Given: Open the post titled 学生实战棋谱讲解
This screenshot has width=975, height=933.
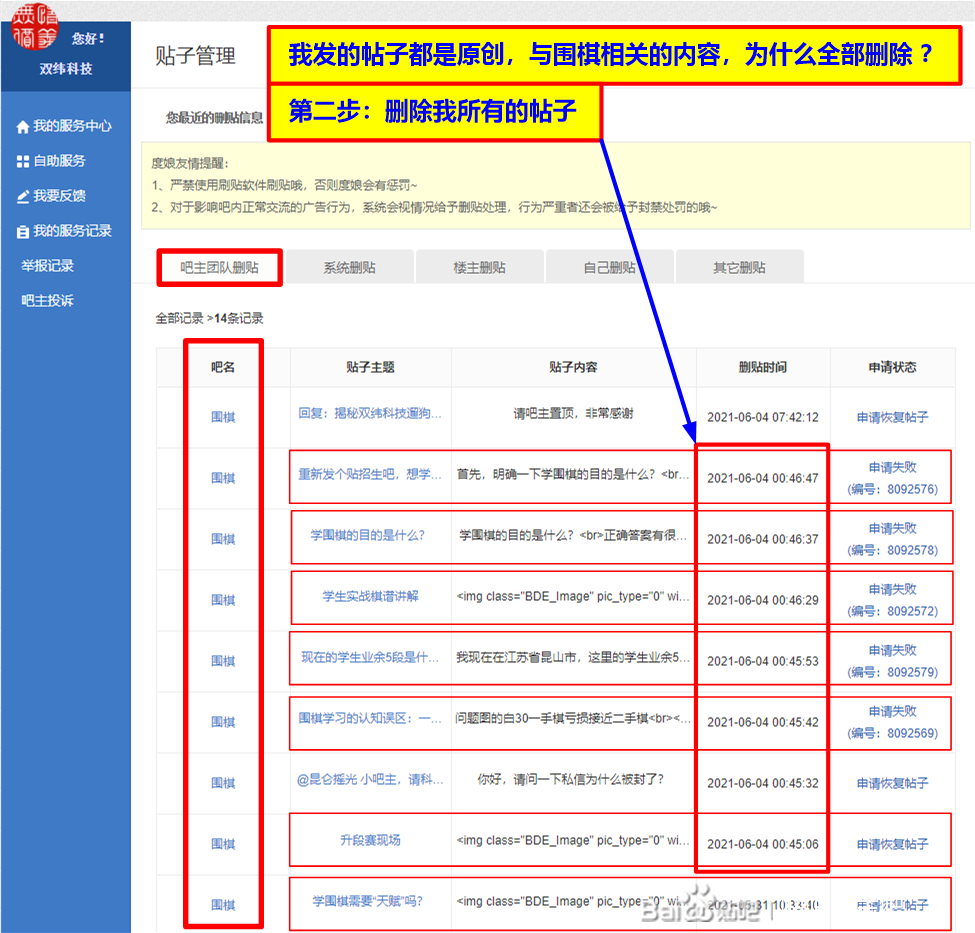Looking at the screenshot, I should pos(370,597).
